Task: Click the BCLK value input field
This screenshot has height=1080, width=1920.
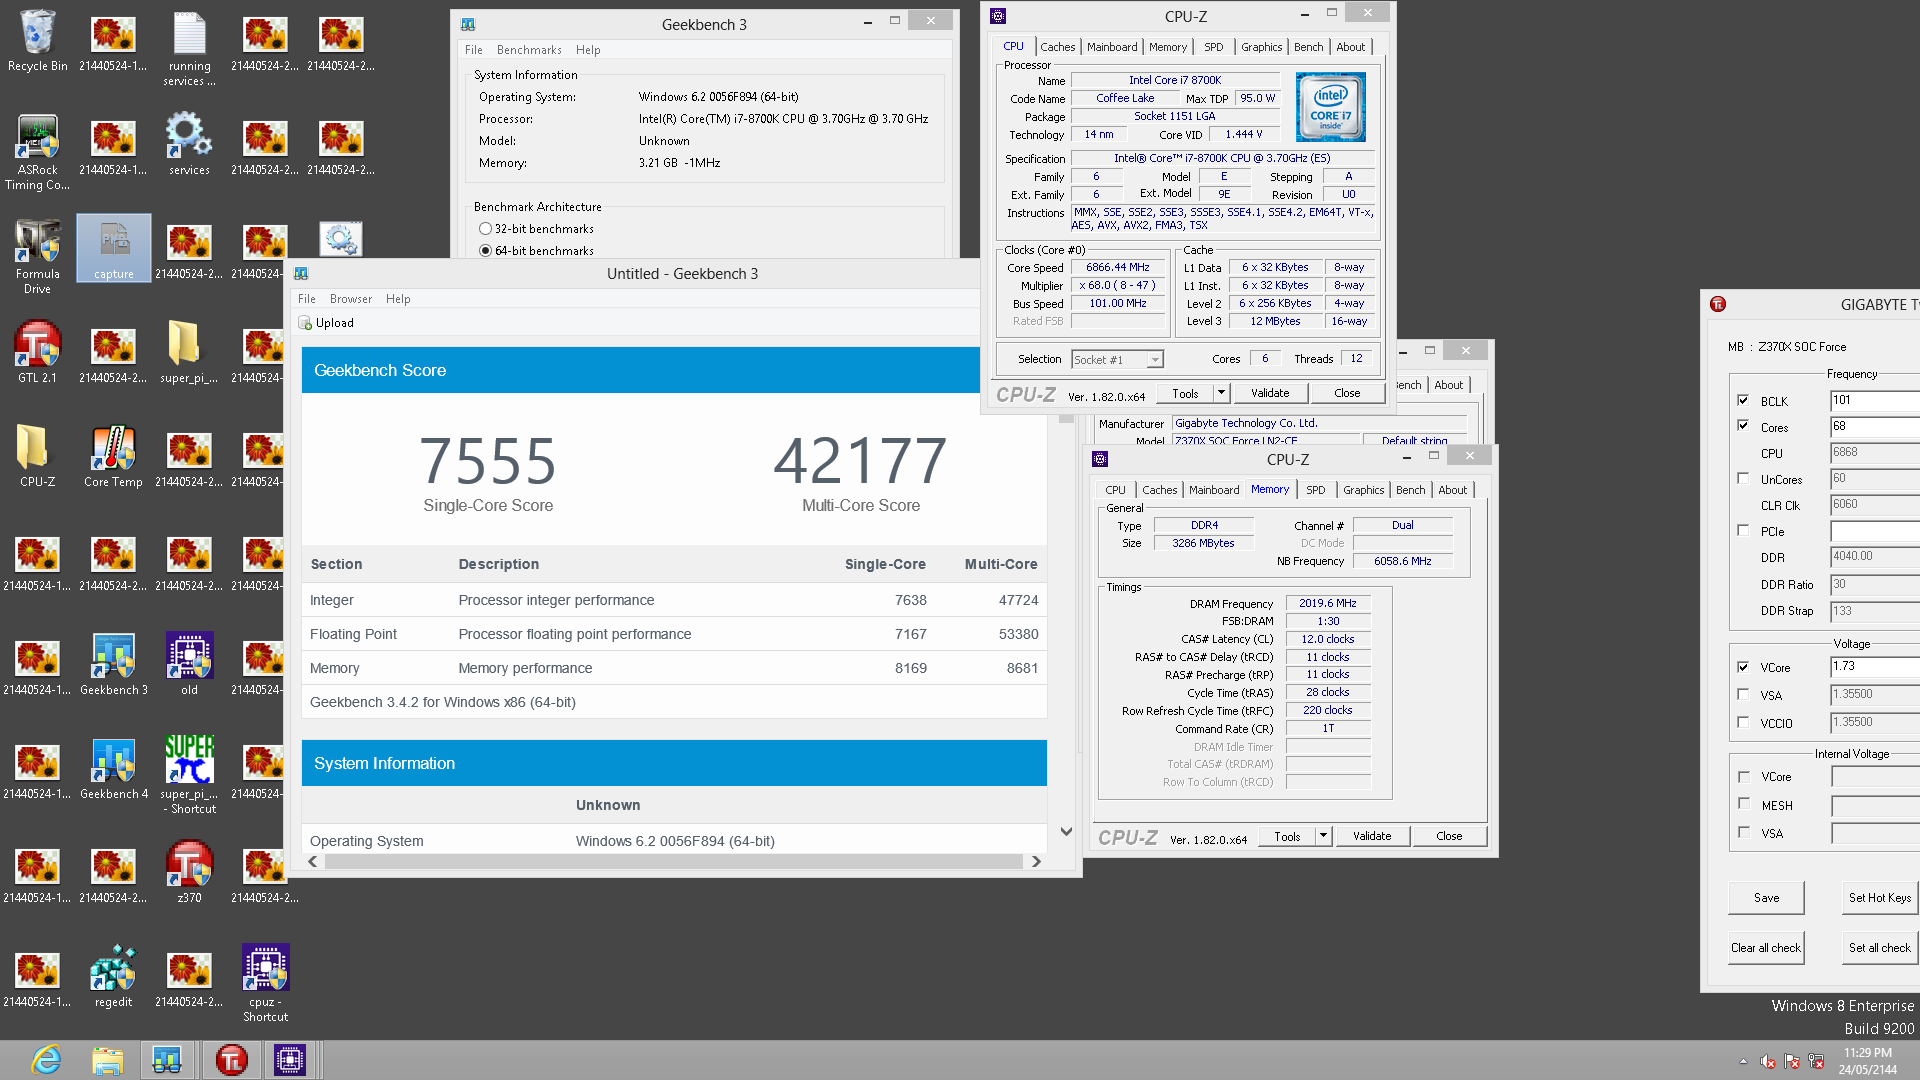Action: tap(1875, 400)
